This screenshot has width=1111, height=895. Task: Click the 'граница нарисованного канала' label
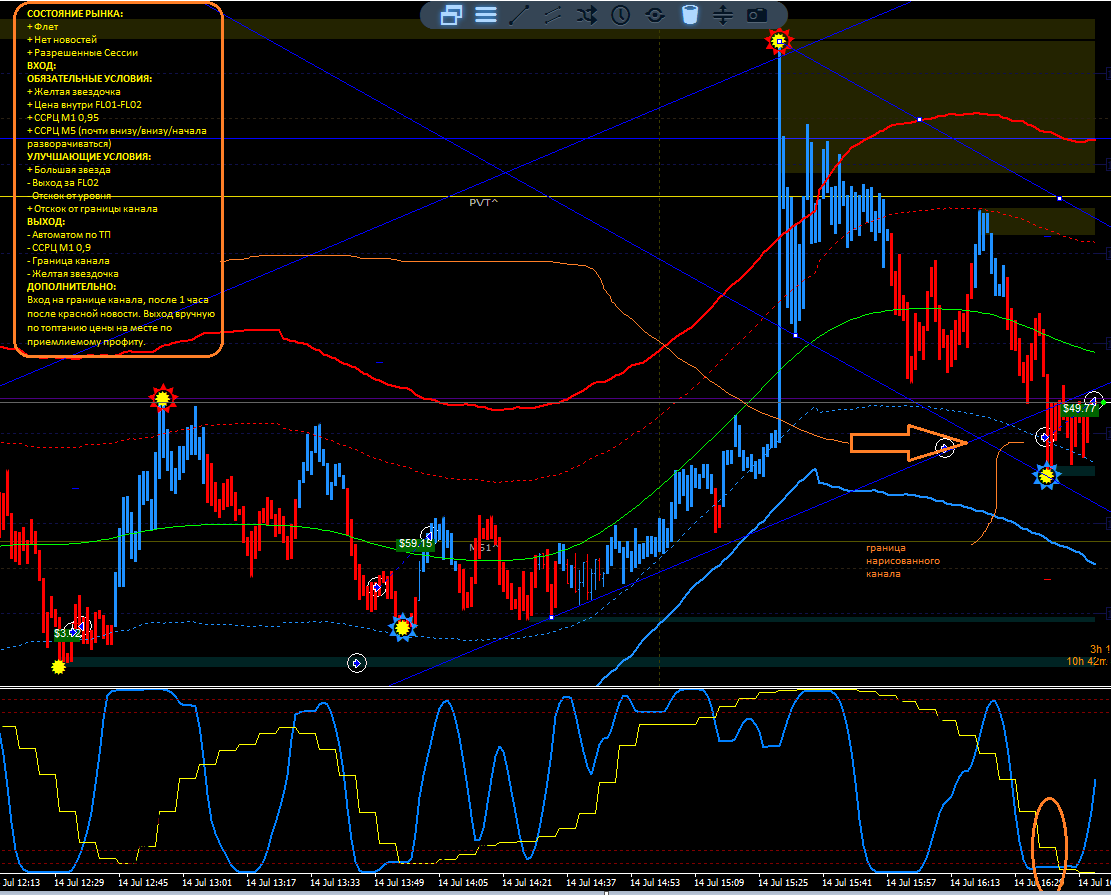(903, 561)
